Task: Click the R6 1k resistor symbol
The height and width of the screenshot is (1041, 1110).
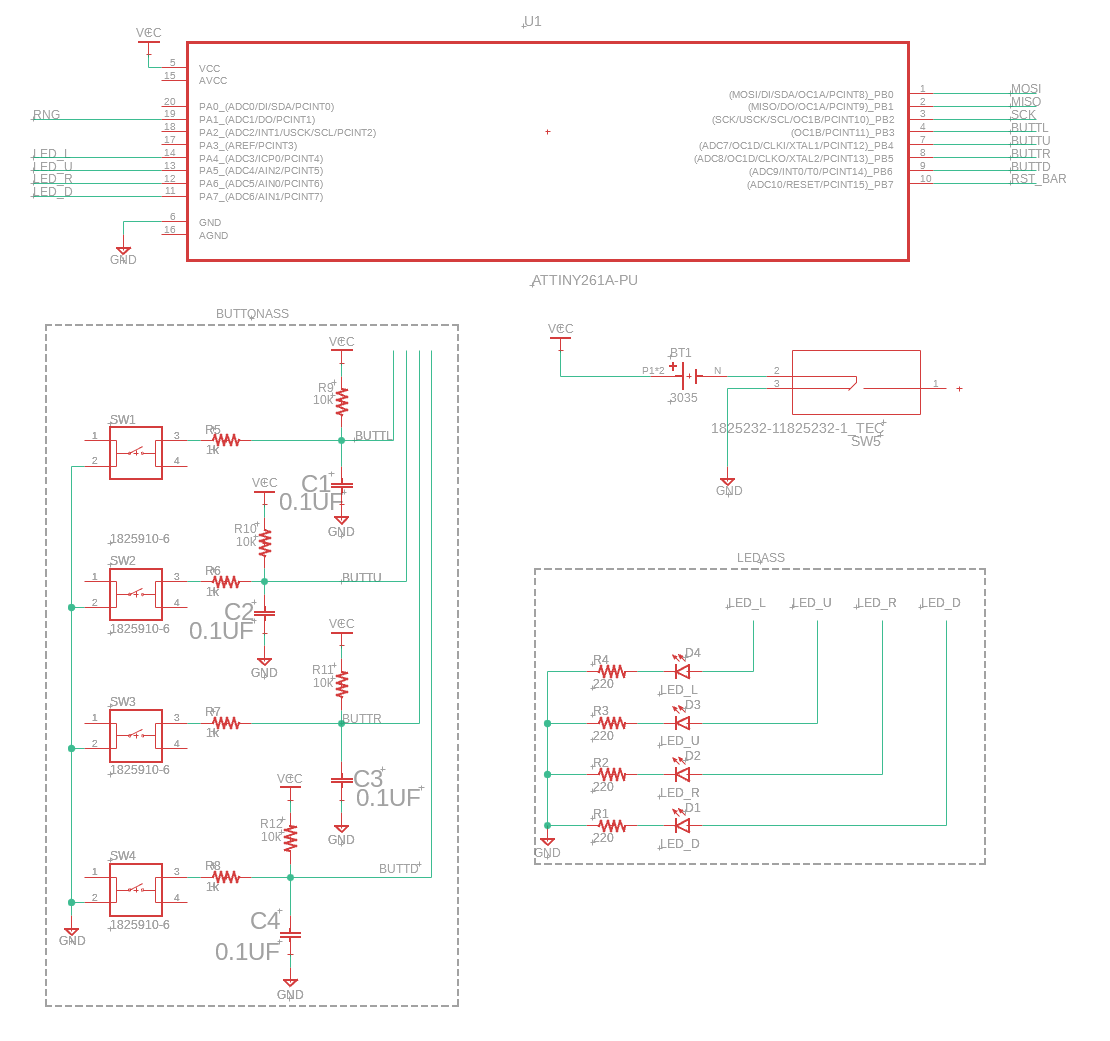Action: [x=226, y=582]
